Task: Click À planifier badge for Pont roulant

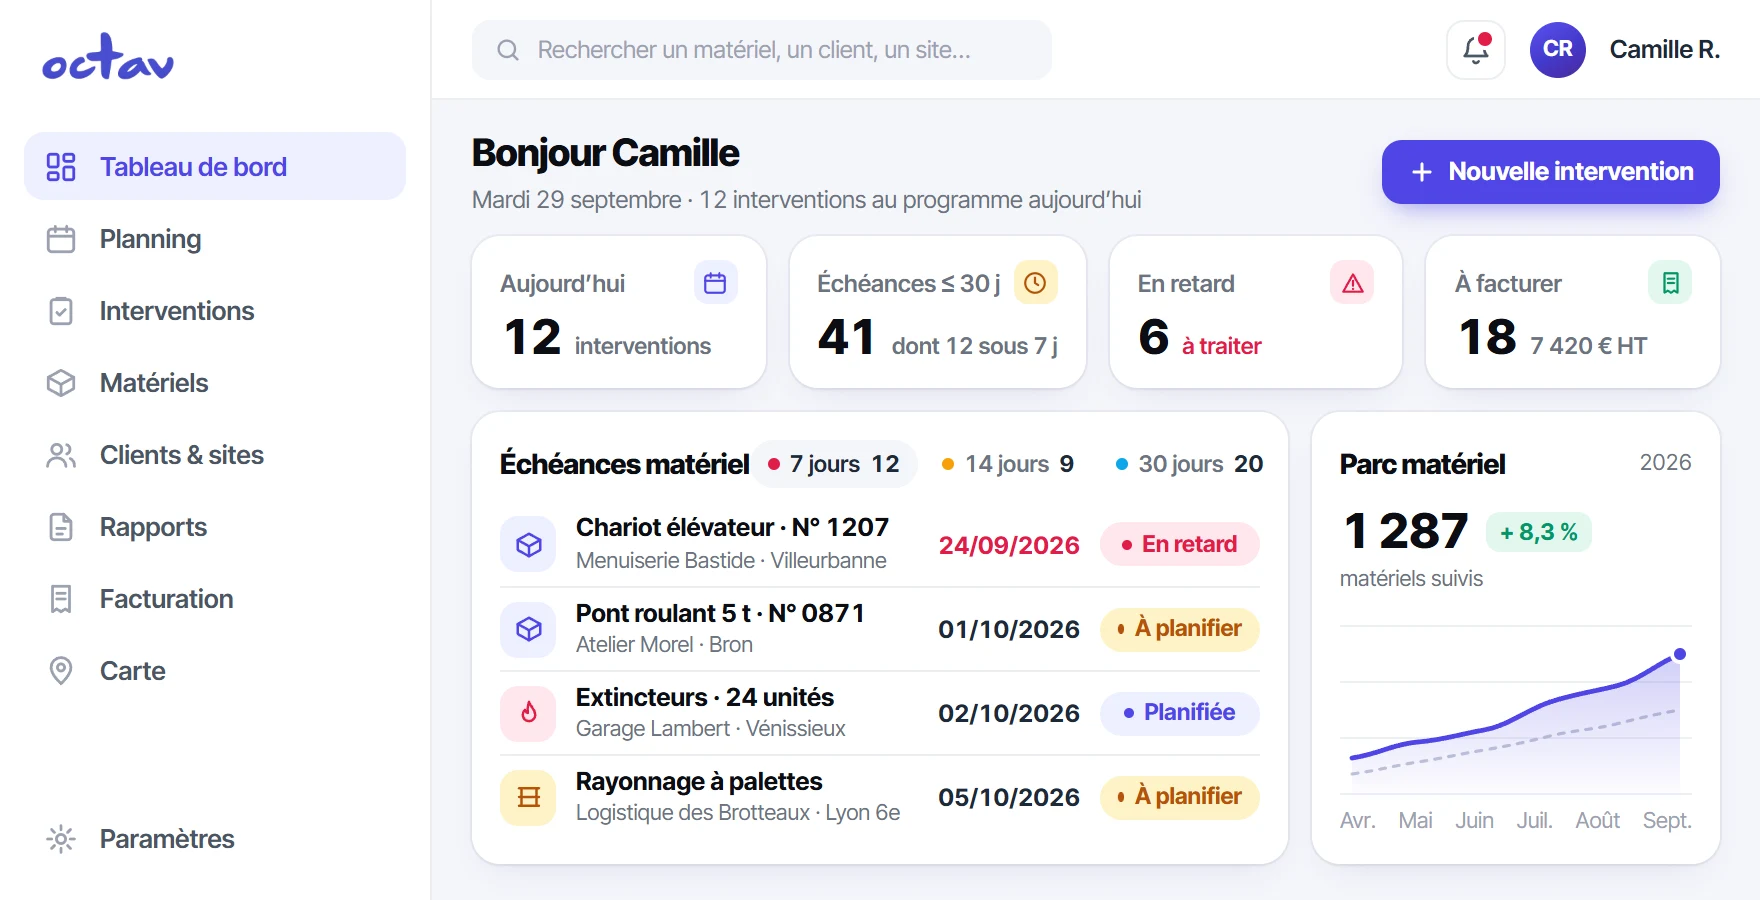Action: click(1180, 629)
